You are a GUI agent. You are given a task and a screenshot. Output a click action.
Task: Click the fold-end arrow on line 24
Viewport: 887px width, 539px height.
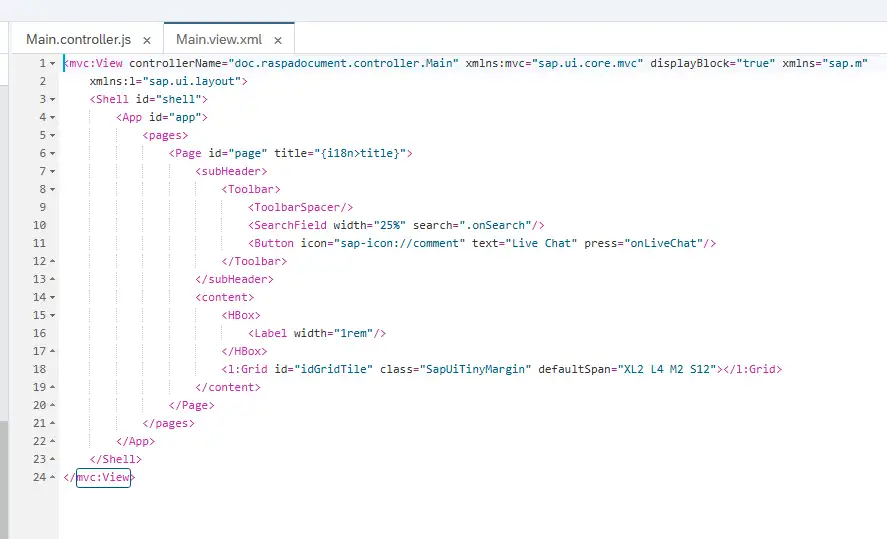53,478
